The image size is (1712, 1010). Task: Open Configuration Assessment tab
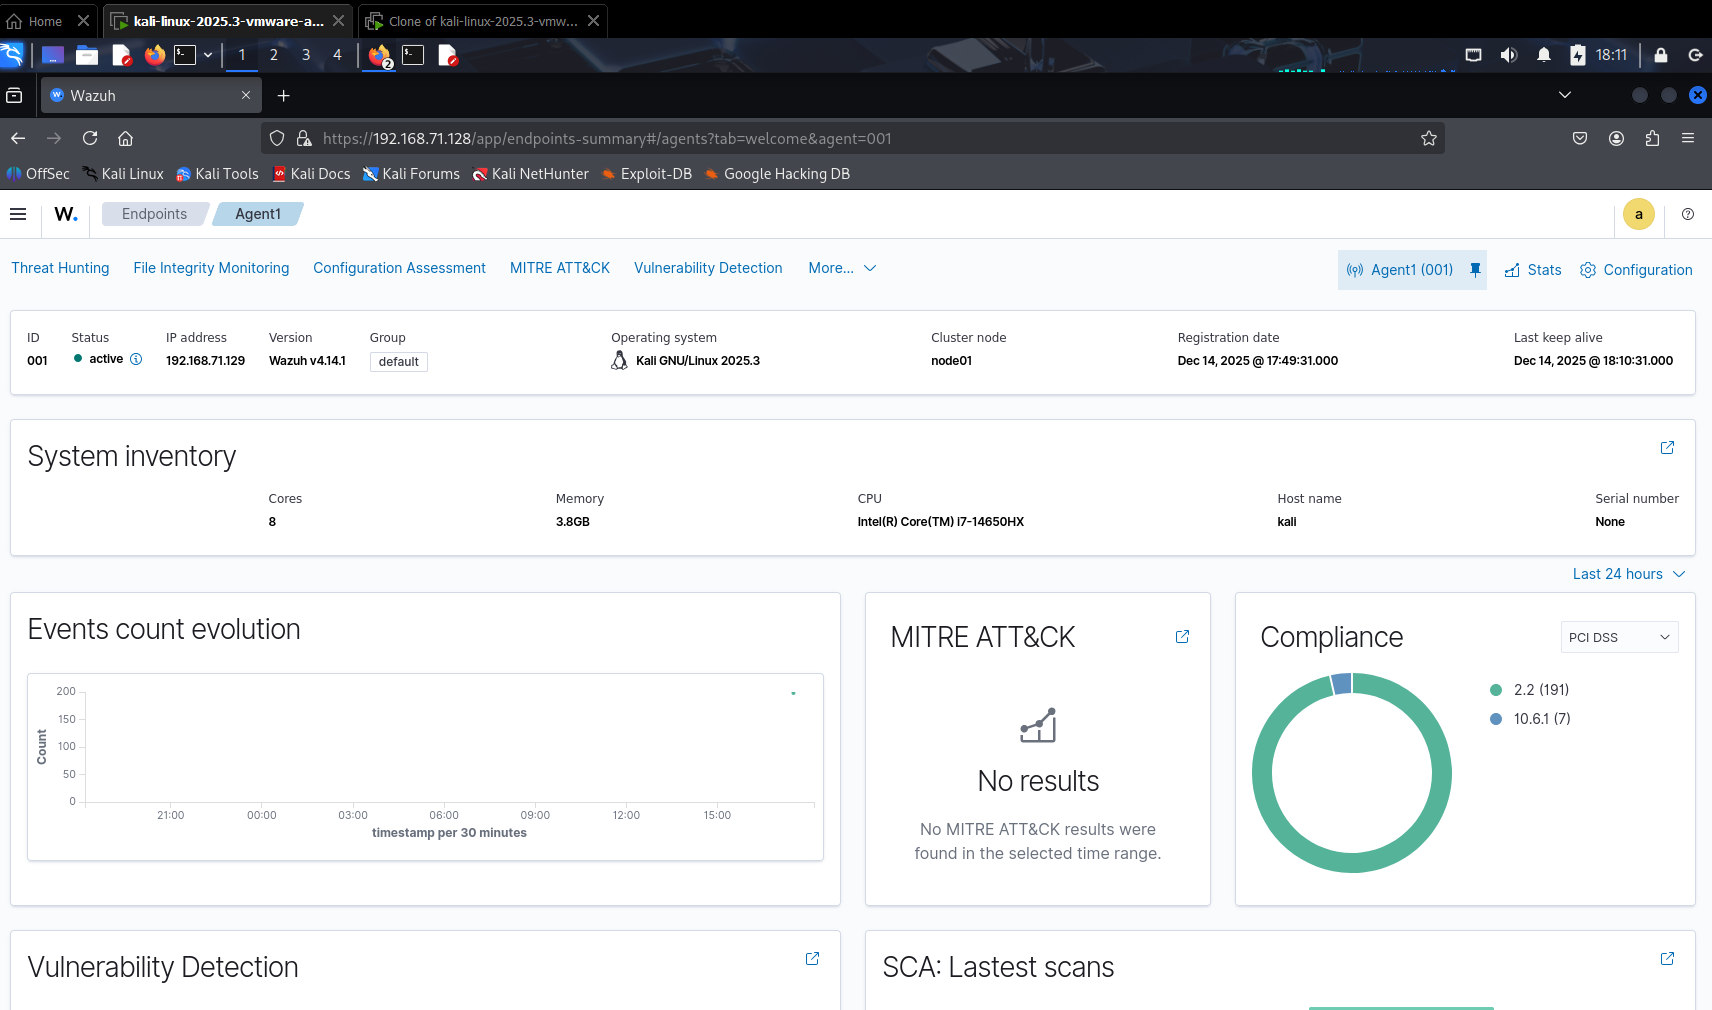tap(399, 268)
